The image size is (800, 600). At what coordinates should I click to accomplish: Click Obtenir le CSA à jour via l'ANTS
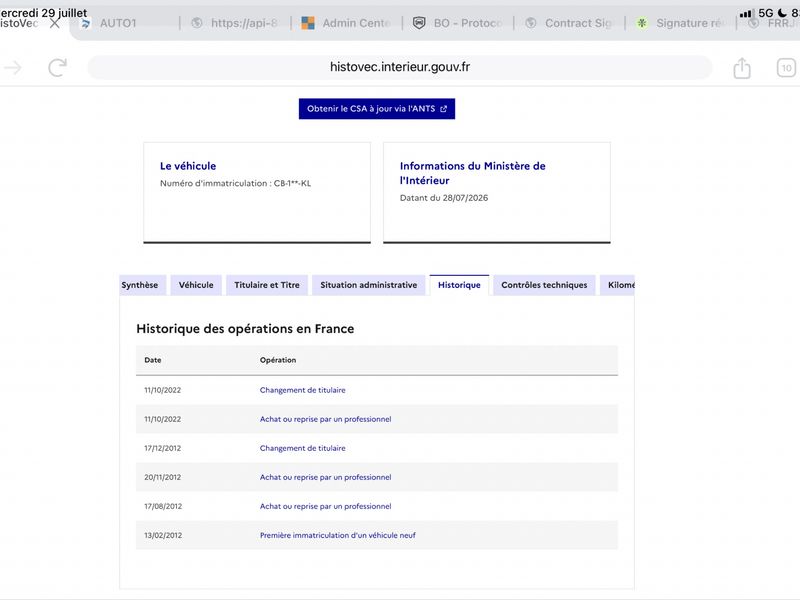click(x=377, y=109)
